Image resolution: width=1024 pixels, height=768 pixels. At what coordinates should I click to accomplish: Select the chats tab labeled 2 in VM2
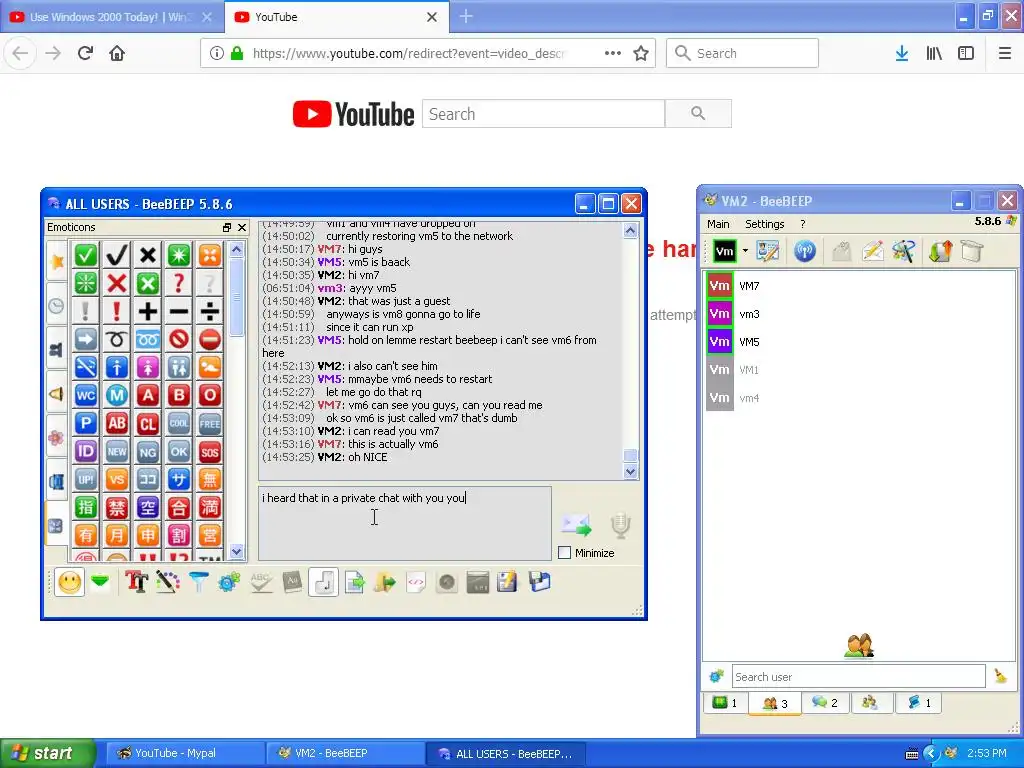pos(824,703)
